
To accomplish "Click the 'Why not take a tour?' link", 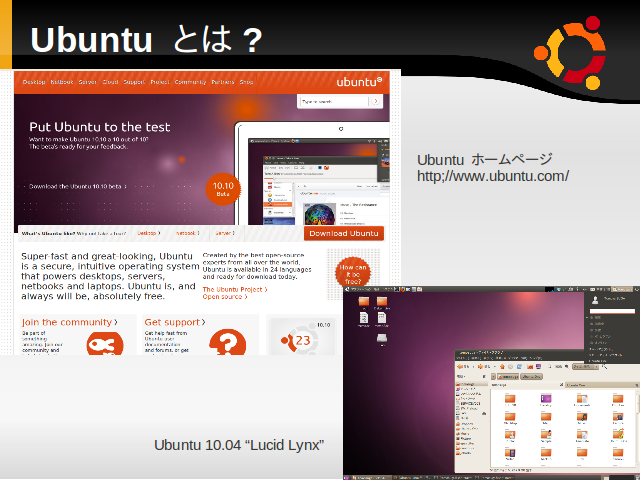I will [101, 233].
